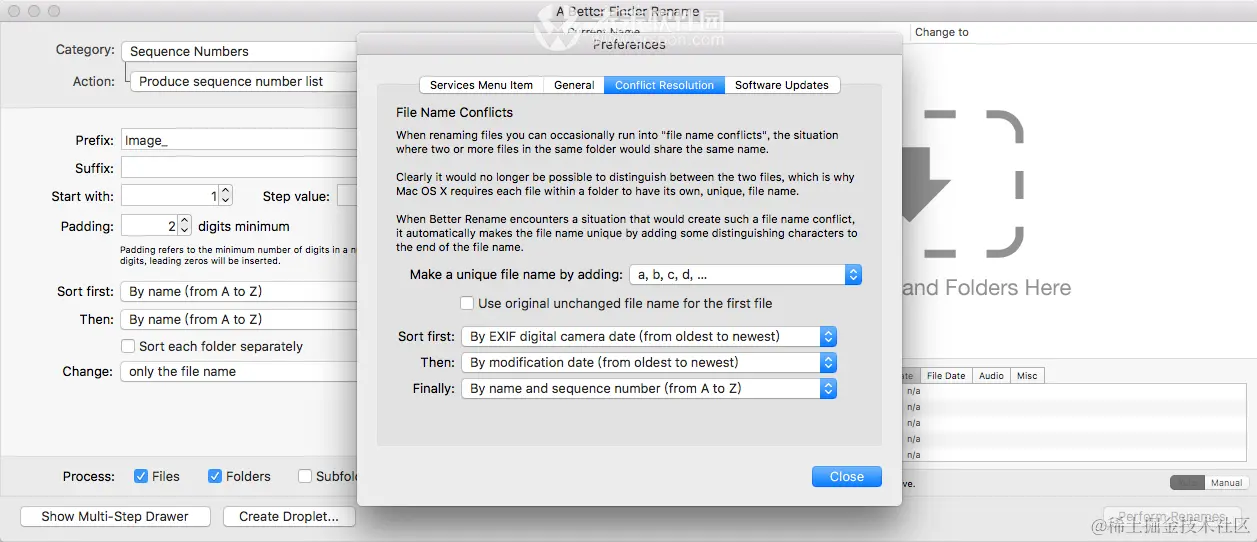Open Preferences Sort first EXIF date dropdown
The height and width of the screenshot is (542, 1257).
[x=648, y=336]
